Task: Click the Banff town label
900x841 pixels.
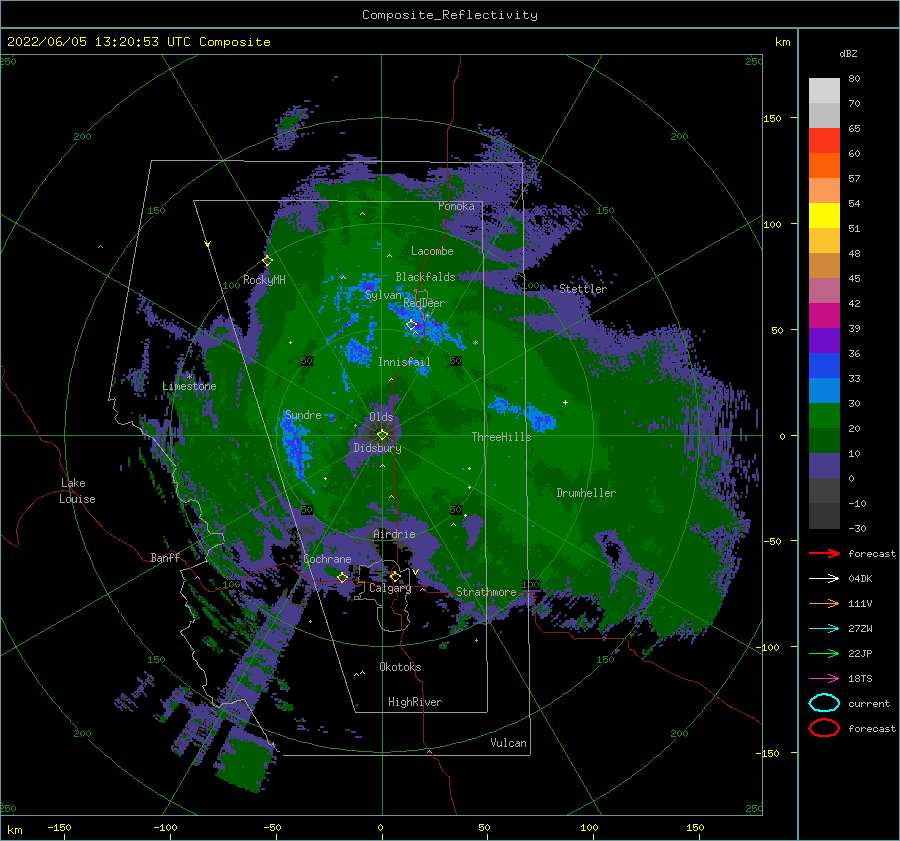Action: pyautogui.click(x=165, y=557)
